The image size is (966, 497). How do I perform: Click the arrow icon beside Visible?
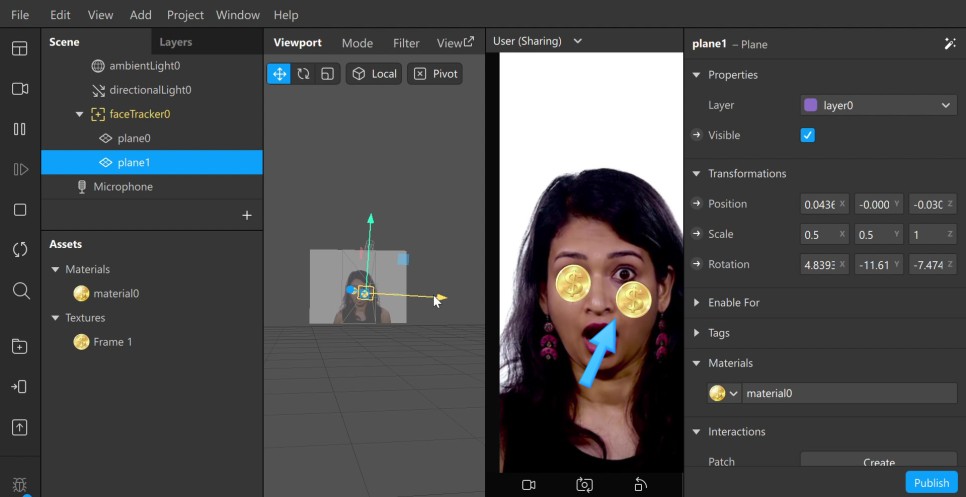click(x=697, y=135)
